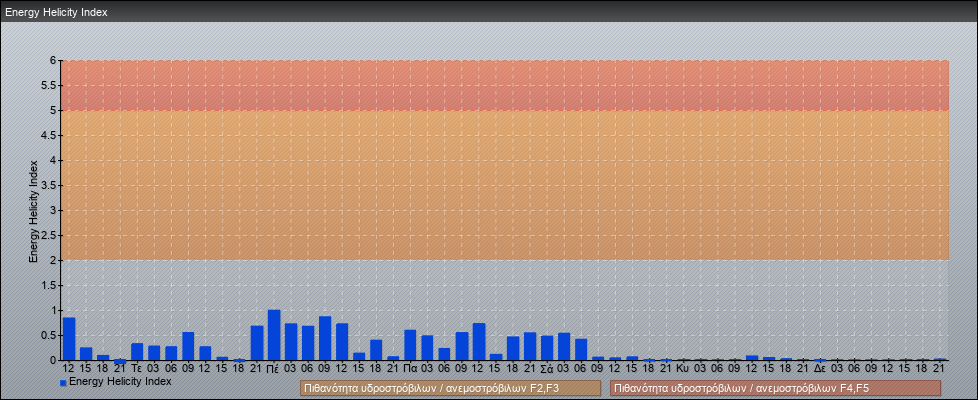Click the Τε day label on x-axis
This screenshot has width=978, height=400.
point(137,368)
